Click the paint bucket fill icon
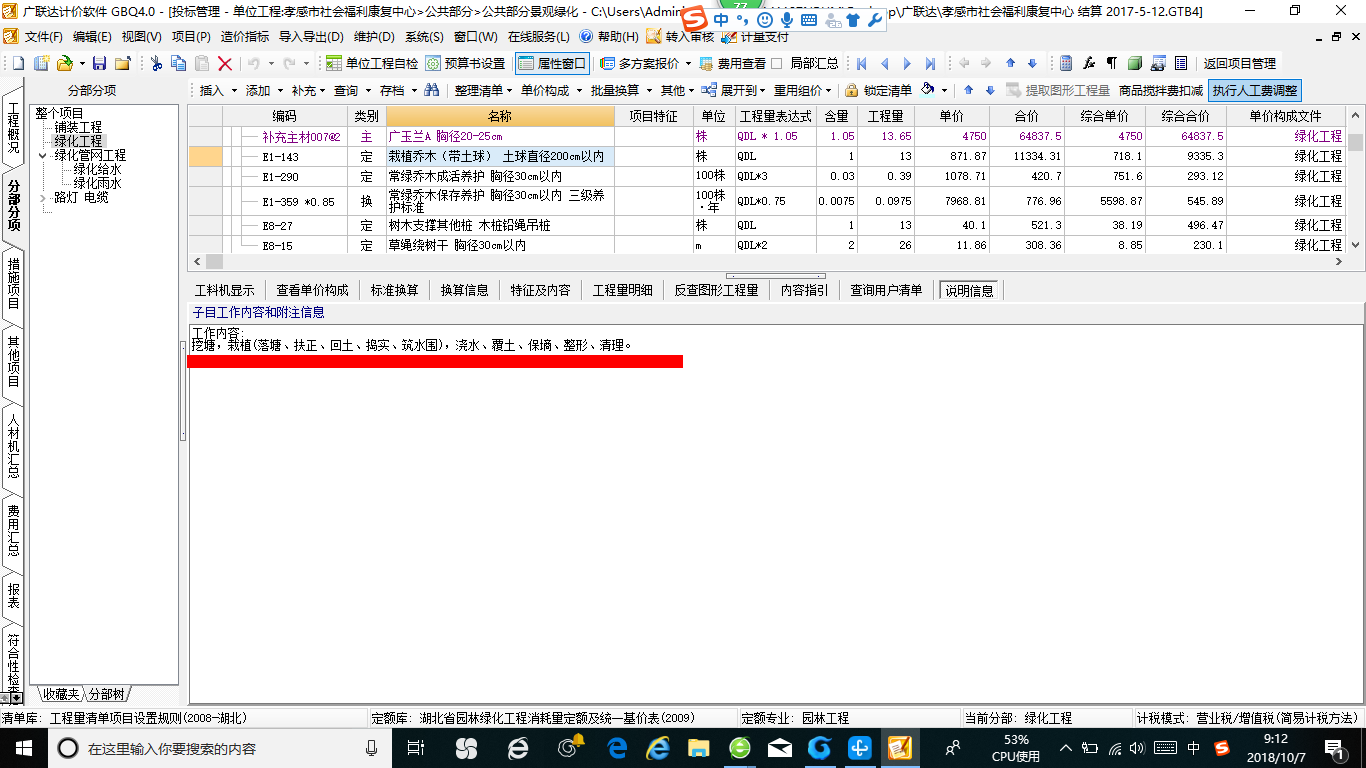This screenshot has width=1366, height=768. coord(928,90)
